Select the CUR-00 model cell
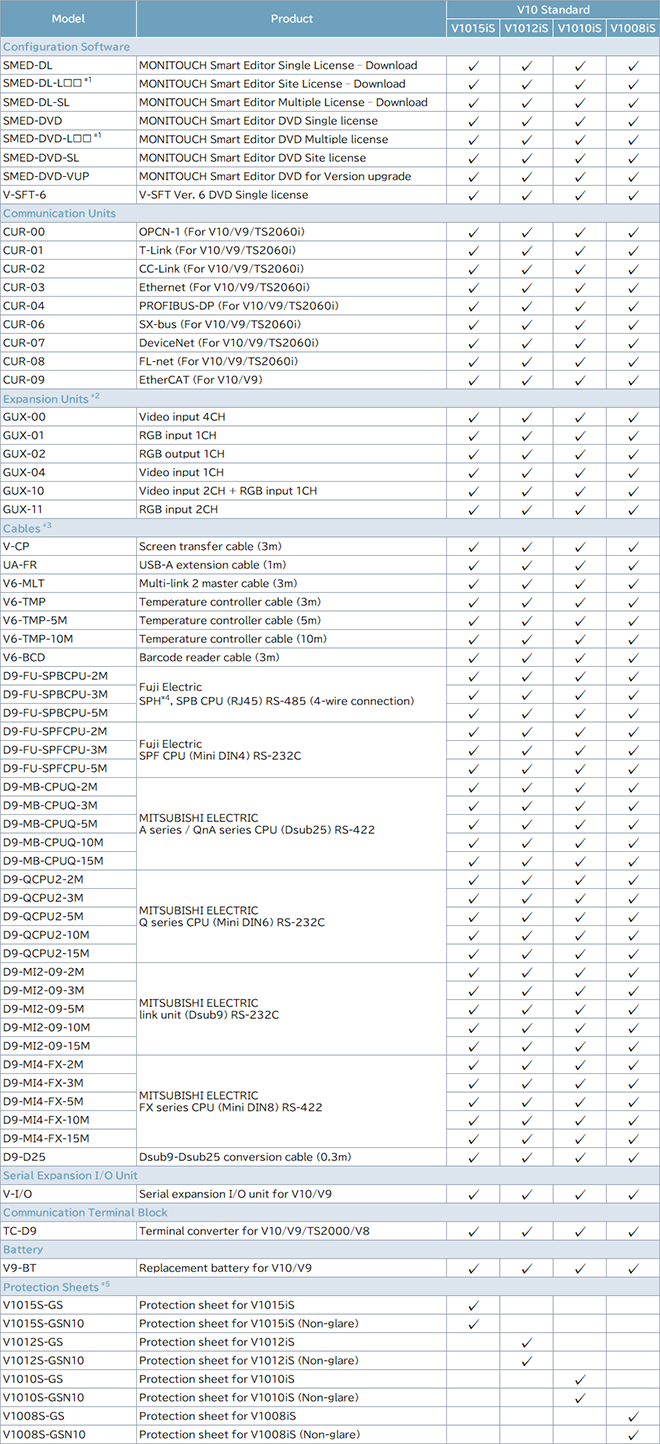 (x=68, y=232)
